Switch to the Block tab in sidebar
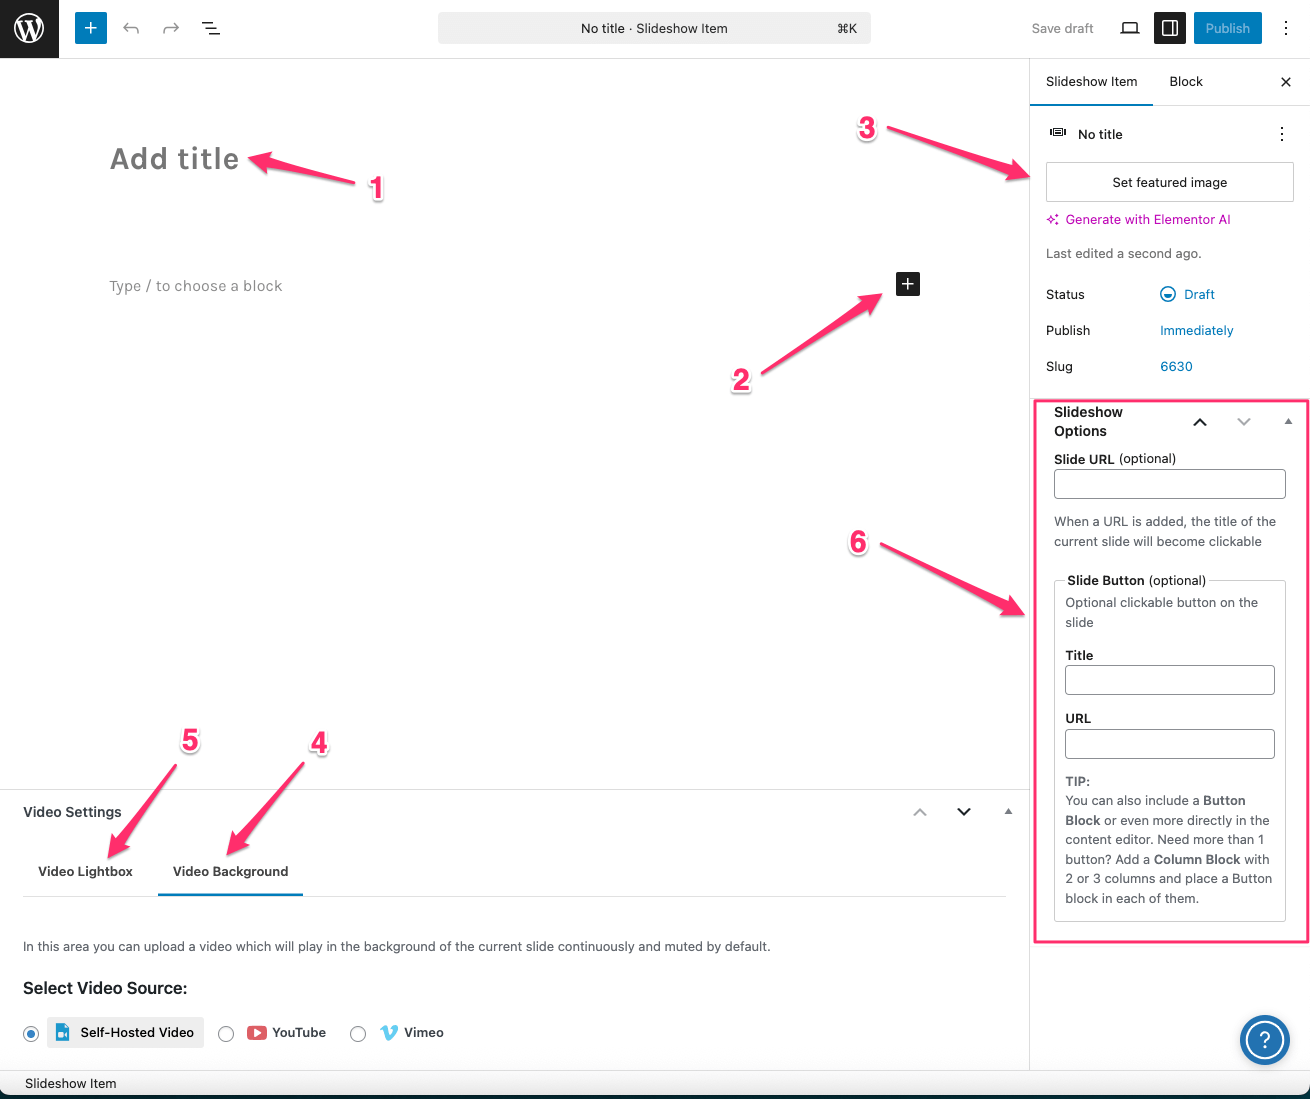1310x1099 pixels. click(1186, 82)
